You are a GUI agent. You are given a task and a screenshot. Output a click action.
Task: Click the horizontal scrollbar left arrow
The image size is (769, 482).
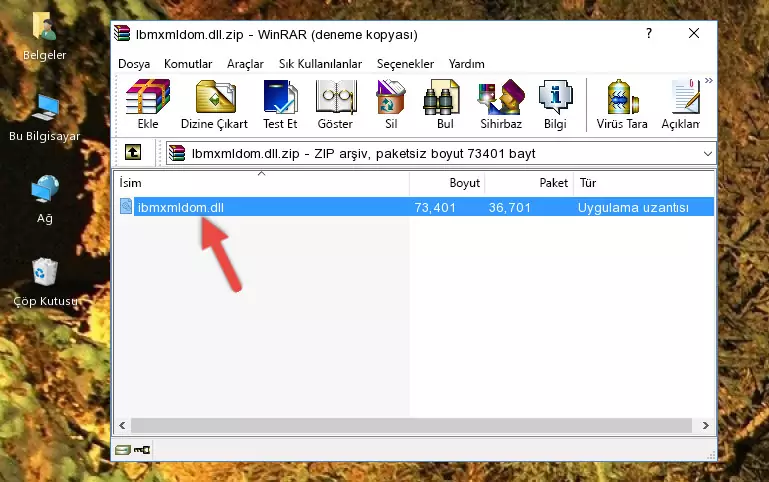pyautogui.click(x=123, y=425)
